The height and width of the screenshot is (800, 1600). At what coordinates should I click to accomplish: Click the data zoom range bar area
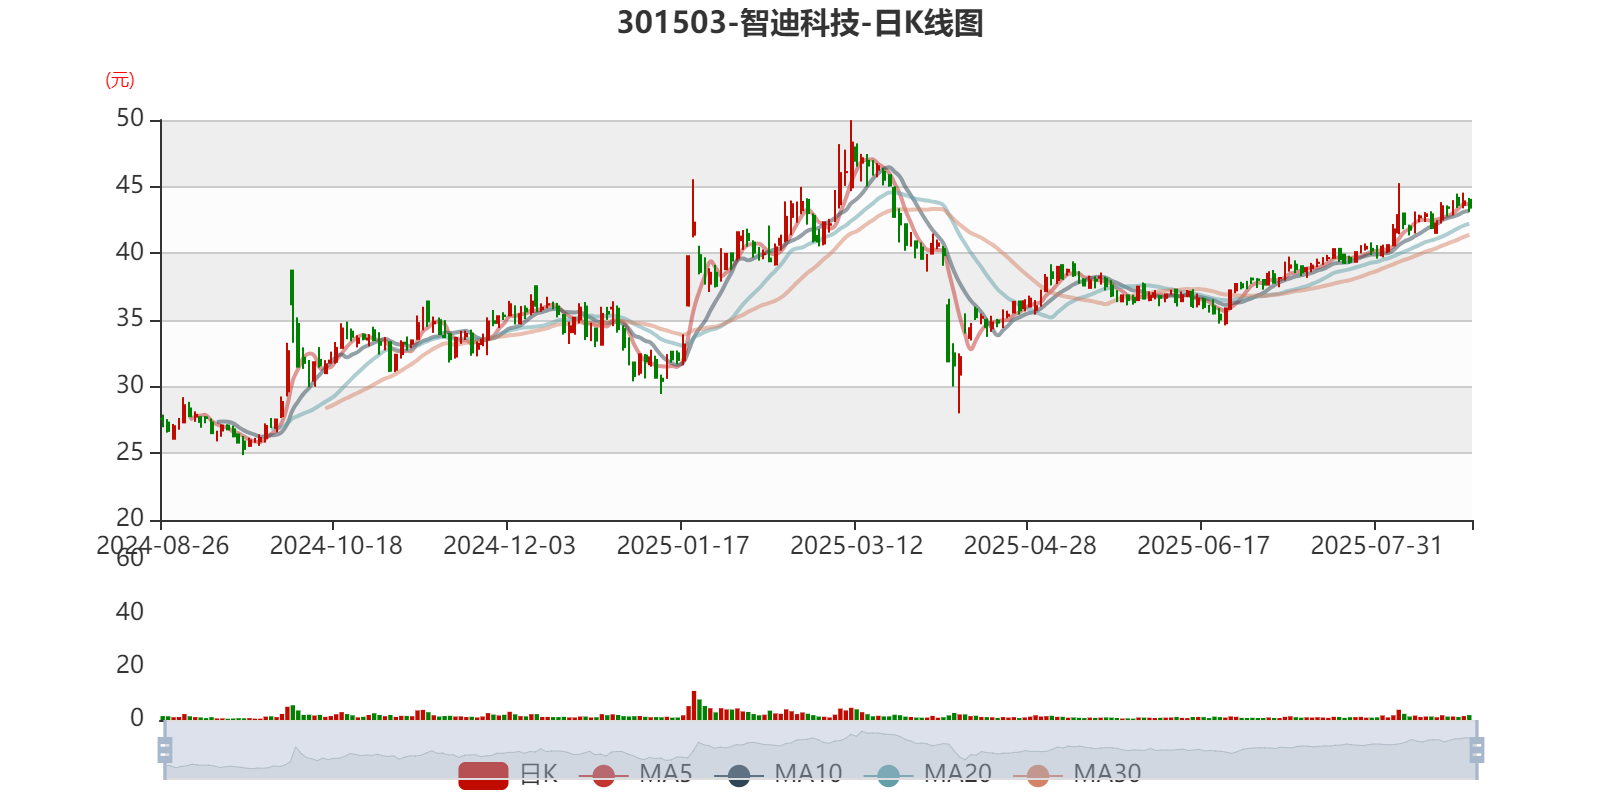[x=820, y=750]
